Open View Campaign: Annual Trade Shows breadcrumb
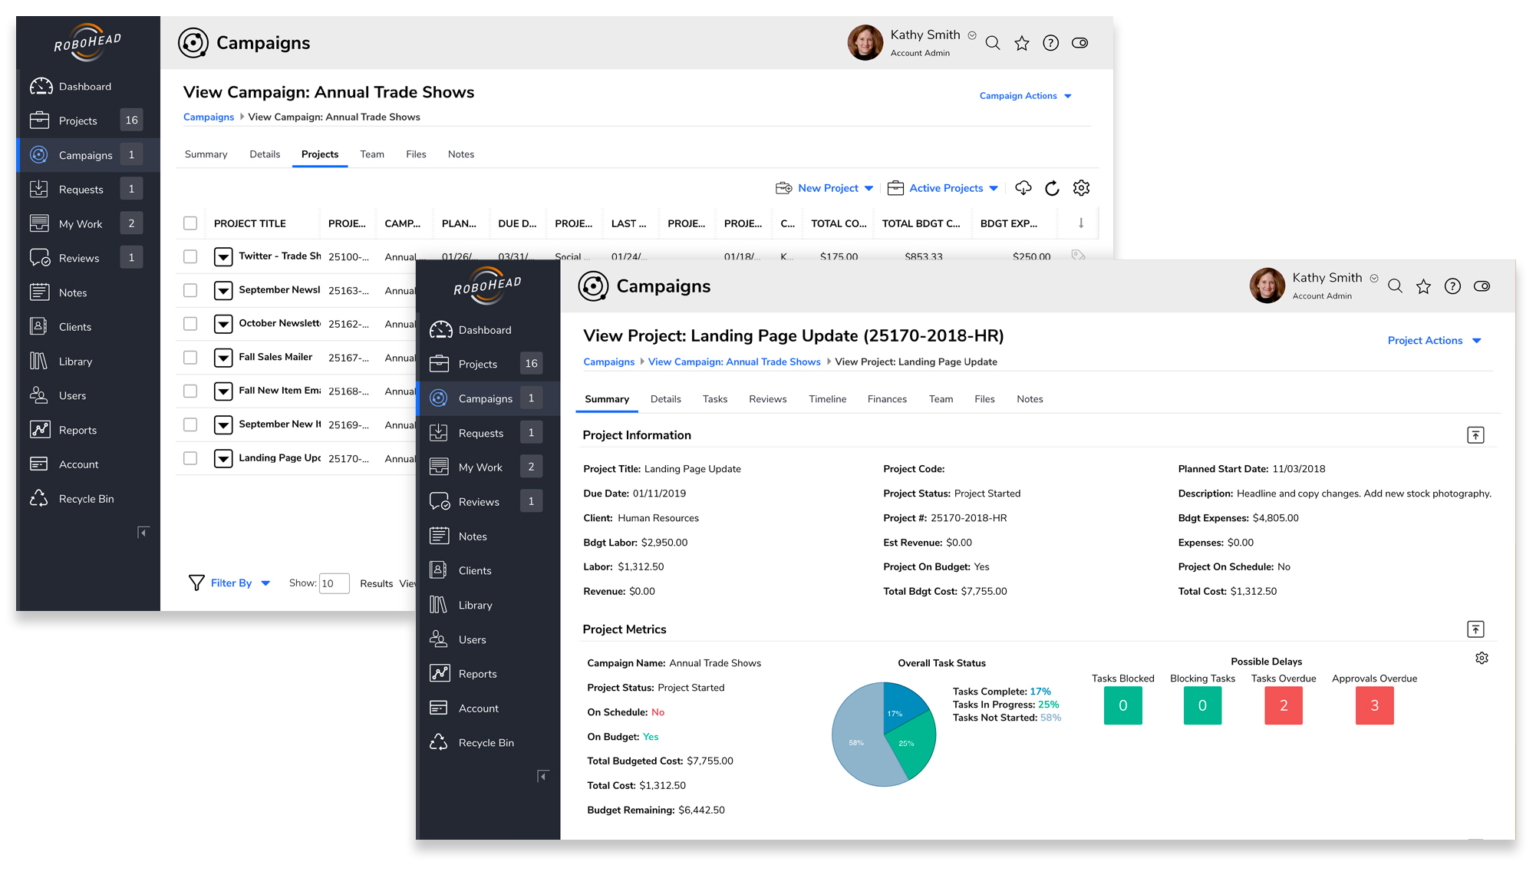The image size is (1536, 875). (x=734, y=361)
